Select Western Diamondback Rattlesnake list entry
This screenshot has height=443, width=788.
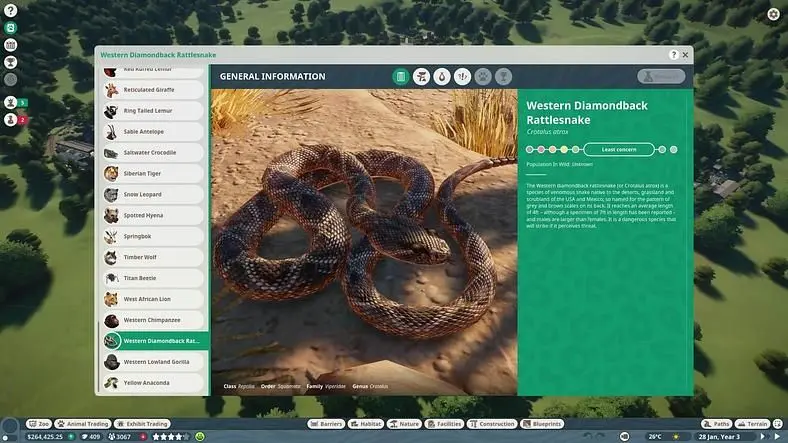(x=156, y=341)
